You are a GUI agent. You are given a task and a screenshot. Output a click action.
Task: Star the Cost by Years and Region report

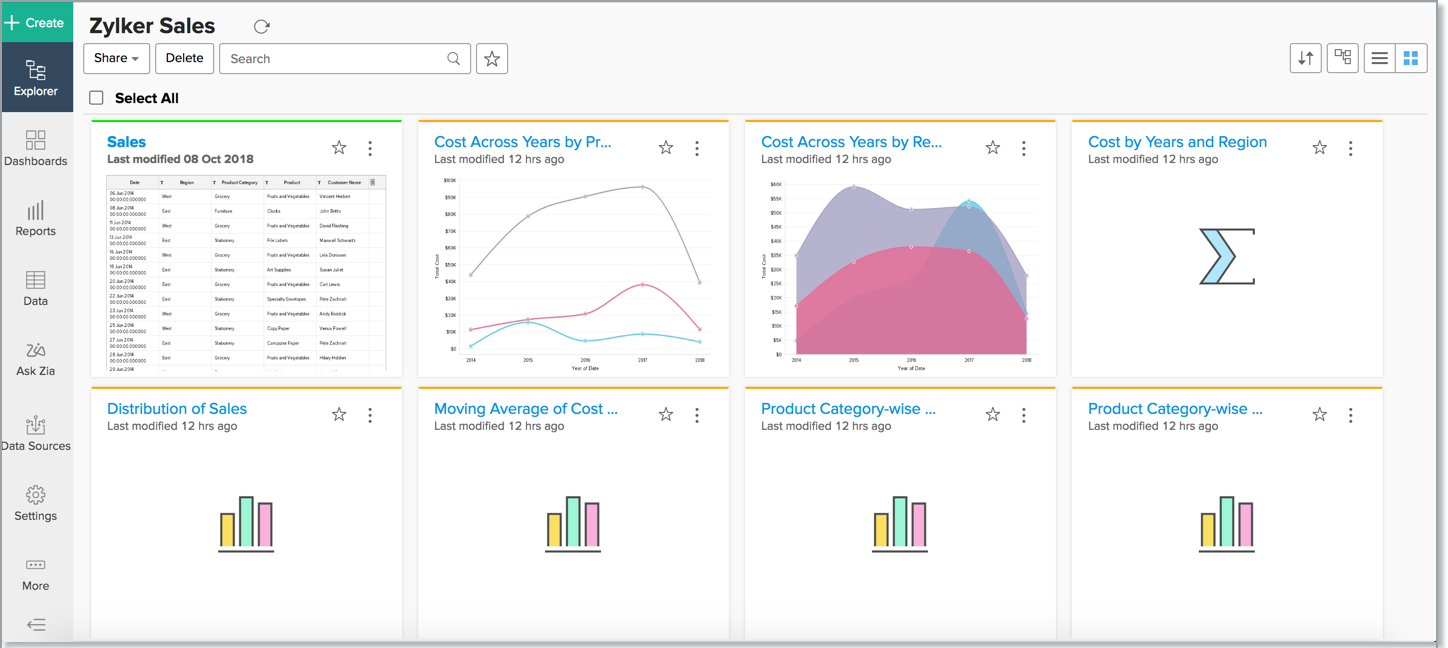click(x=1320, y=148)
